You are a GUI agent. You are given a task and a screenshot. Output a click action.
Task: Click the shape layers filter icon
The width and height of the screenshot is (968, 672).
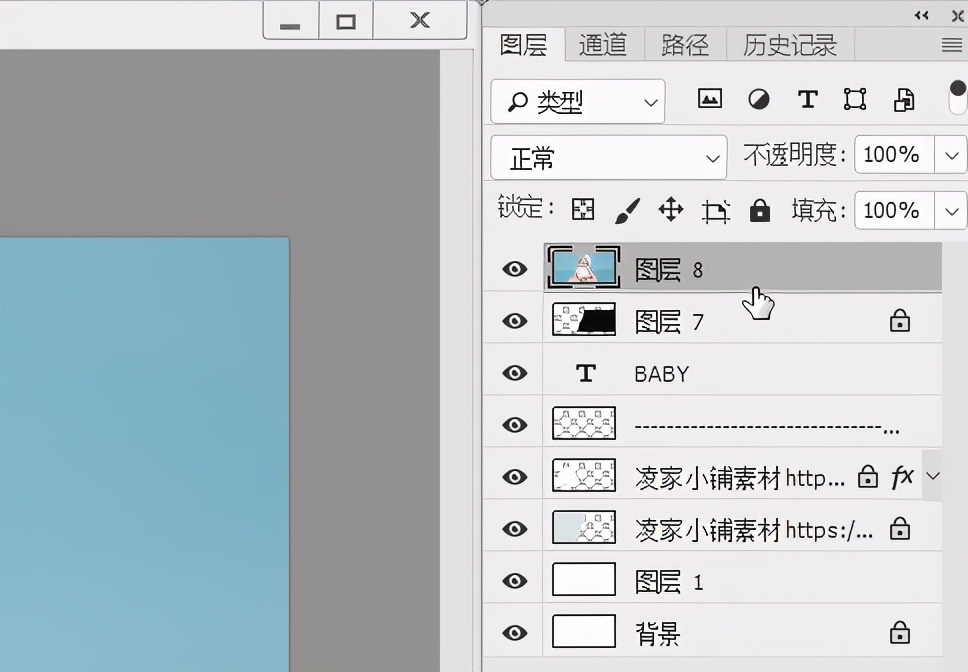tap(855, 99)
